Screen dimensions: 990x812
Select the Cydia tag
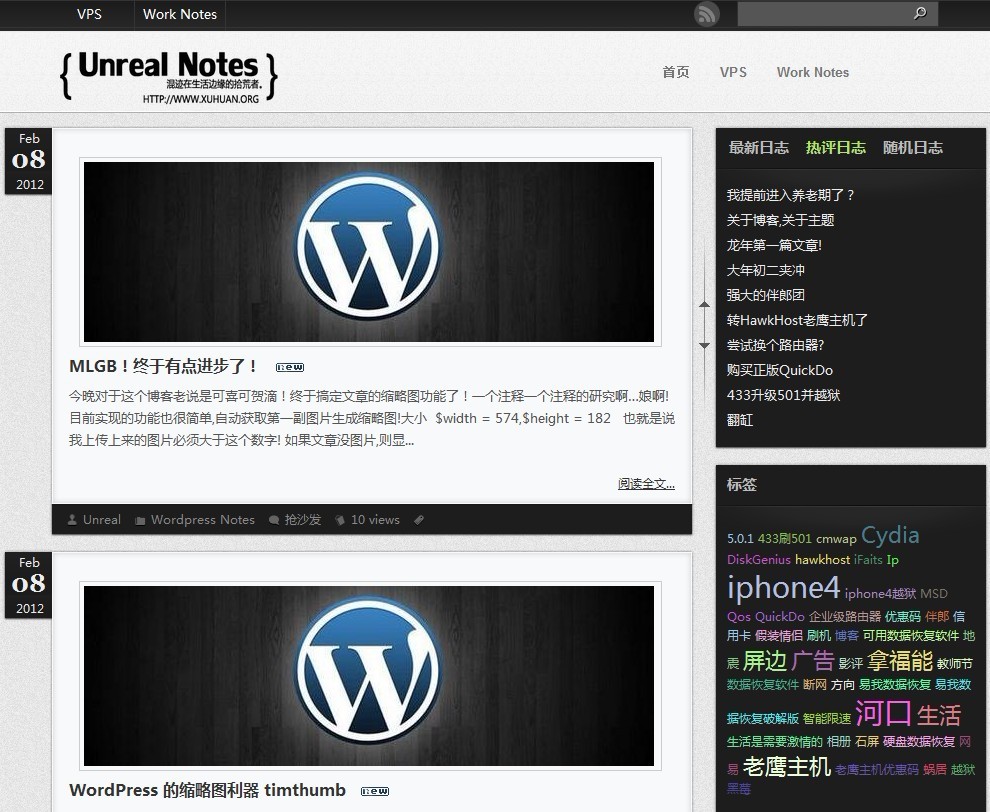pos(890,535)
